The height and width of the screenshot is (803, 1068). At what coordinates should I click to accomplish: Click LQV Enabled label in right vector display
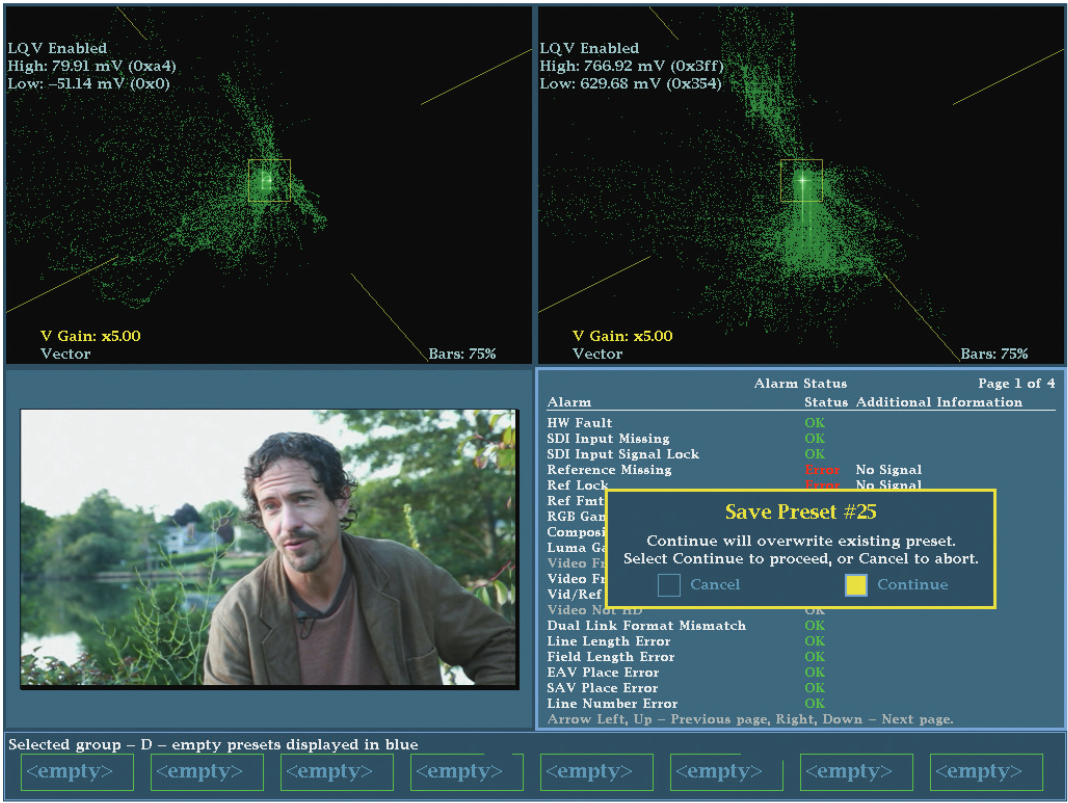[x=589, y=48]
